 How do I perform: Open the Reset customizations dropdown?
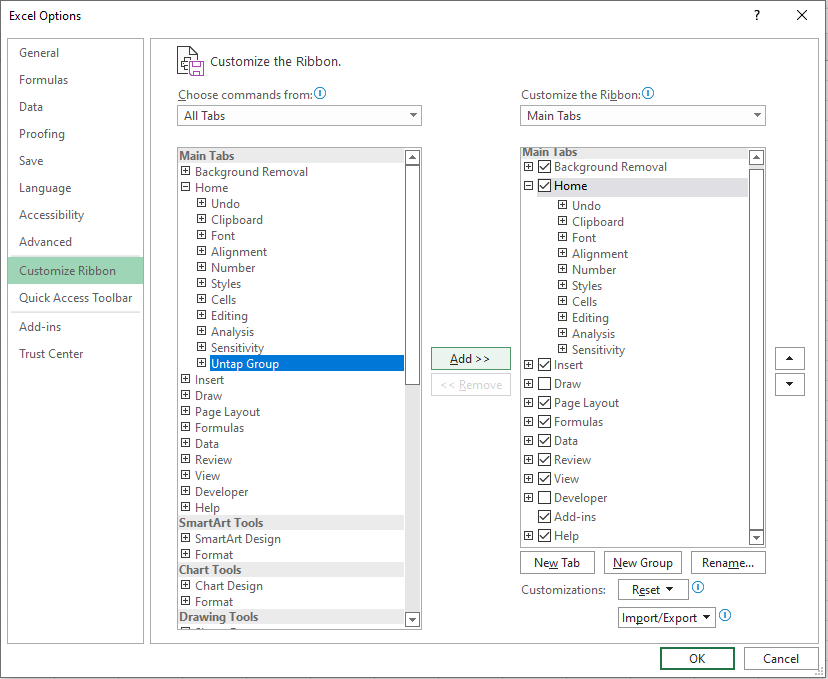[653, 590]
